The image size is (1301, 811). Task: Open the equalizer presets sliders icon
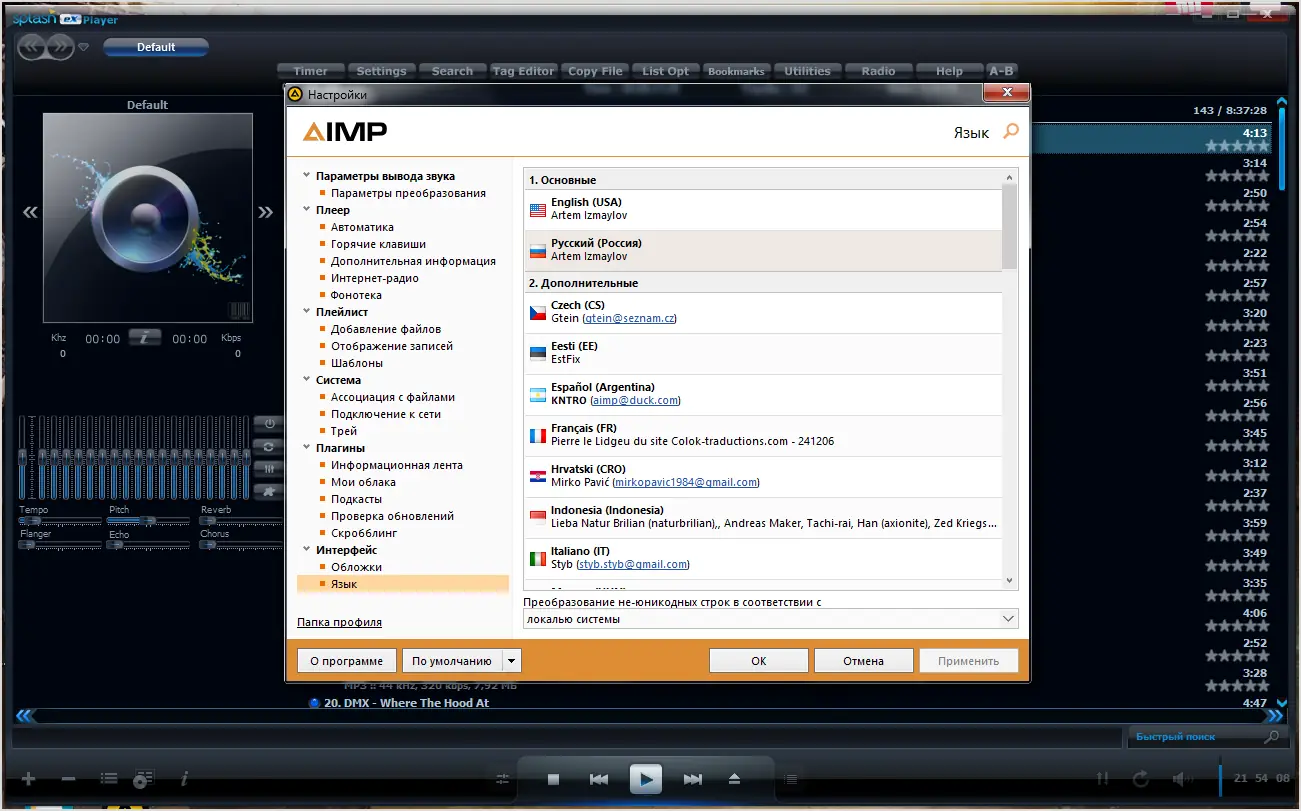tap(269, 469)
